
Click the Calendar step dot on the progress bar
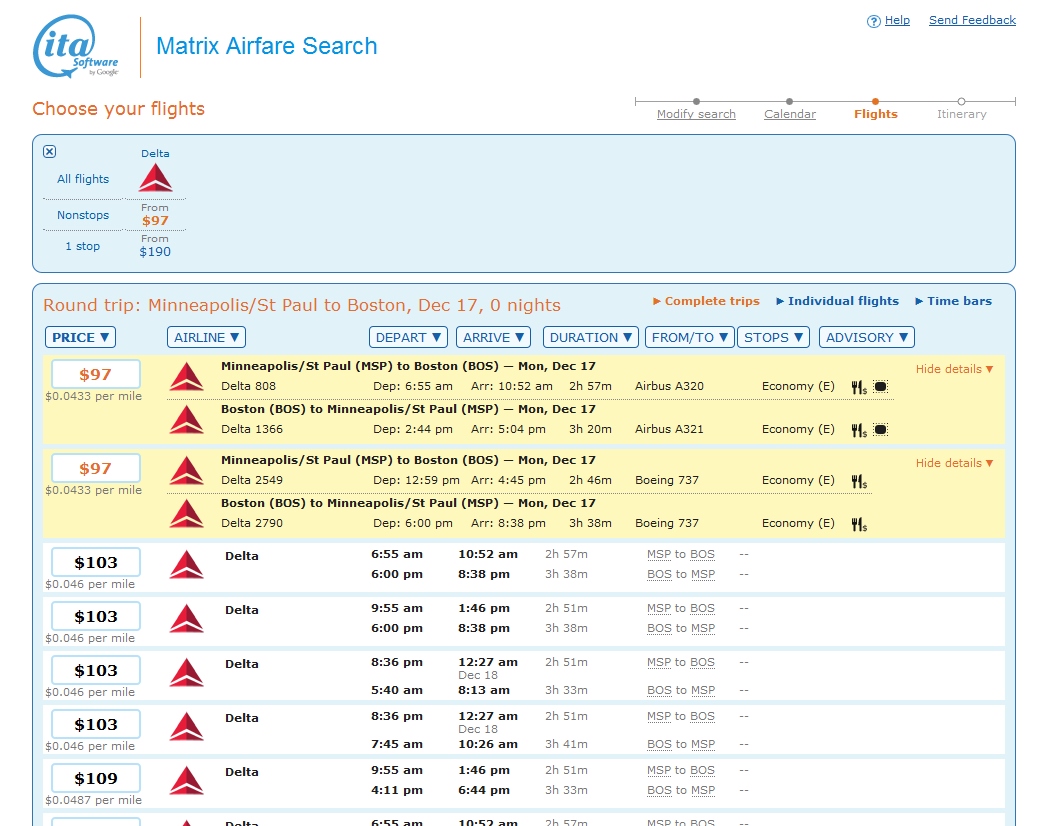pos(789,97)
